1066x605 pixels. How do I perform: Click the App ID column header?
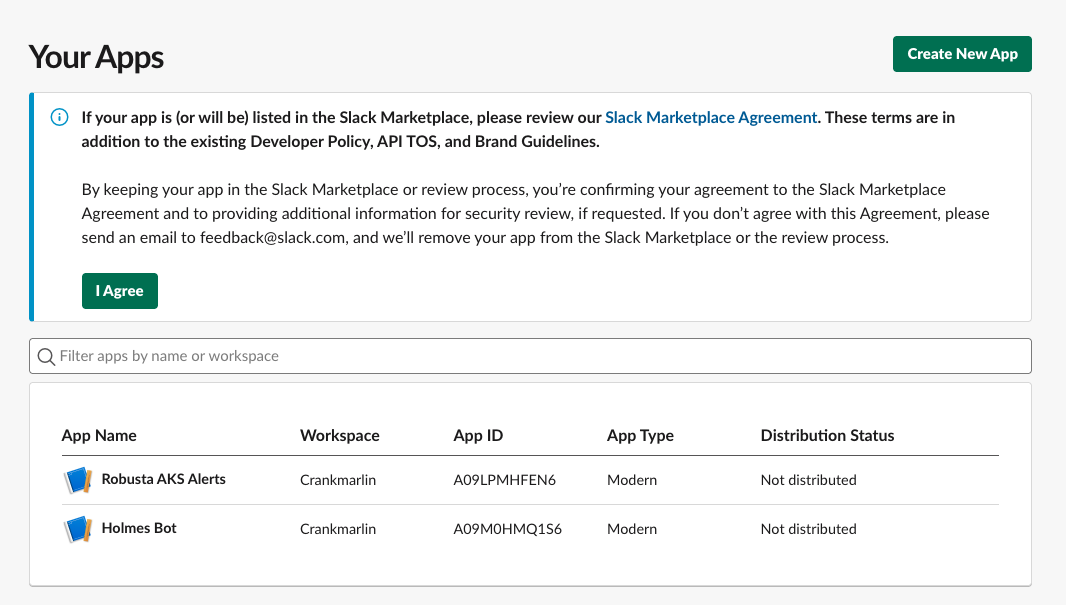[478, 435]
